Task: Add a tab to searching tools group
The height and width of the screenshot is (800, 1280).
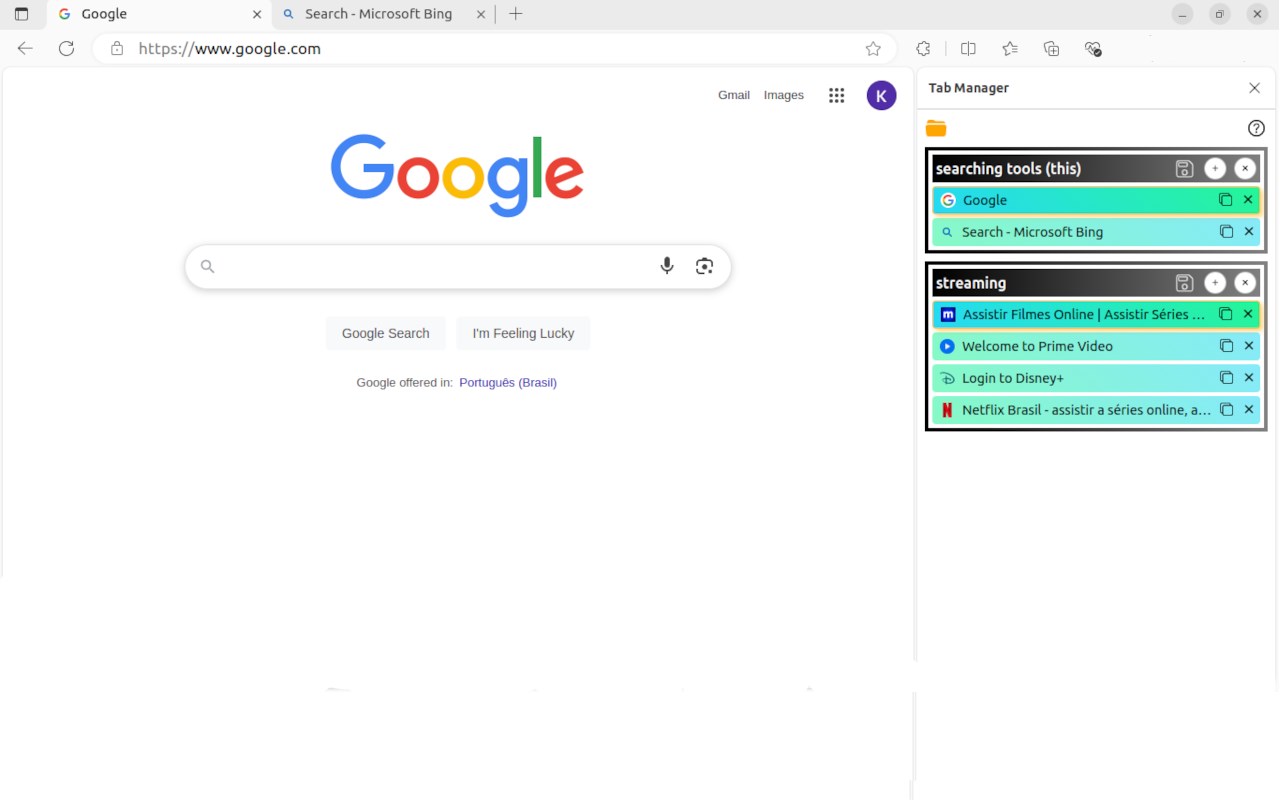Action: (x=1215, y=168)
